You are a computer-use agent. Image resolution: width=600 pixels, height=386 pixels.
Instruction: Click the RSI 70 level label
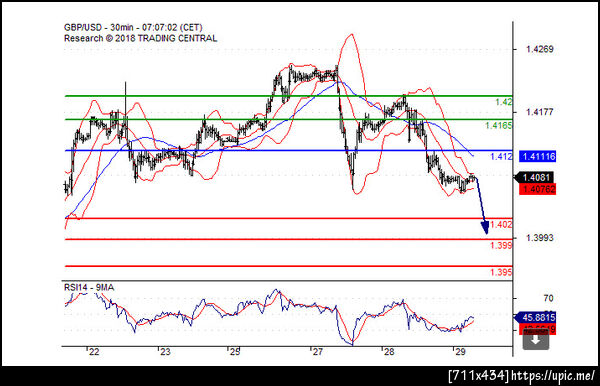click(548, 298)
